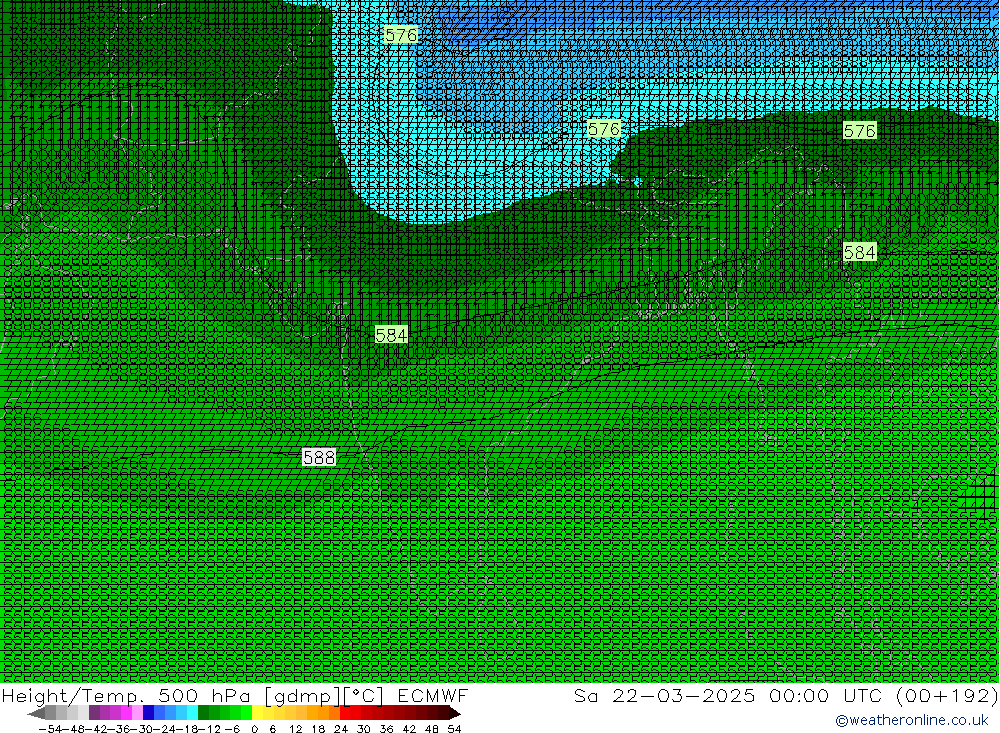Click the 36 legend scale value
Image resolution: width=1000 pixels, height=733 pixels.
(386, 729)
